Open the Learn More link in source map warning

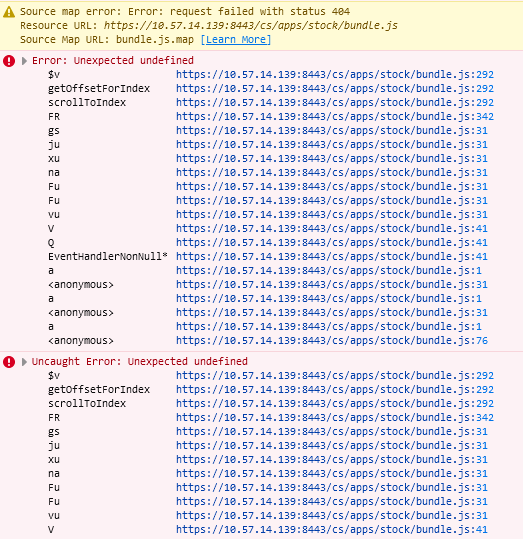point(236,40)
